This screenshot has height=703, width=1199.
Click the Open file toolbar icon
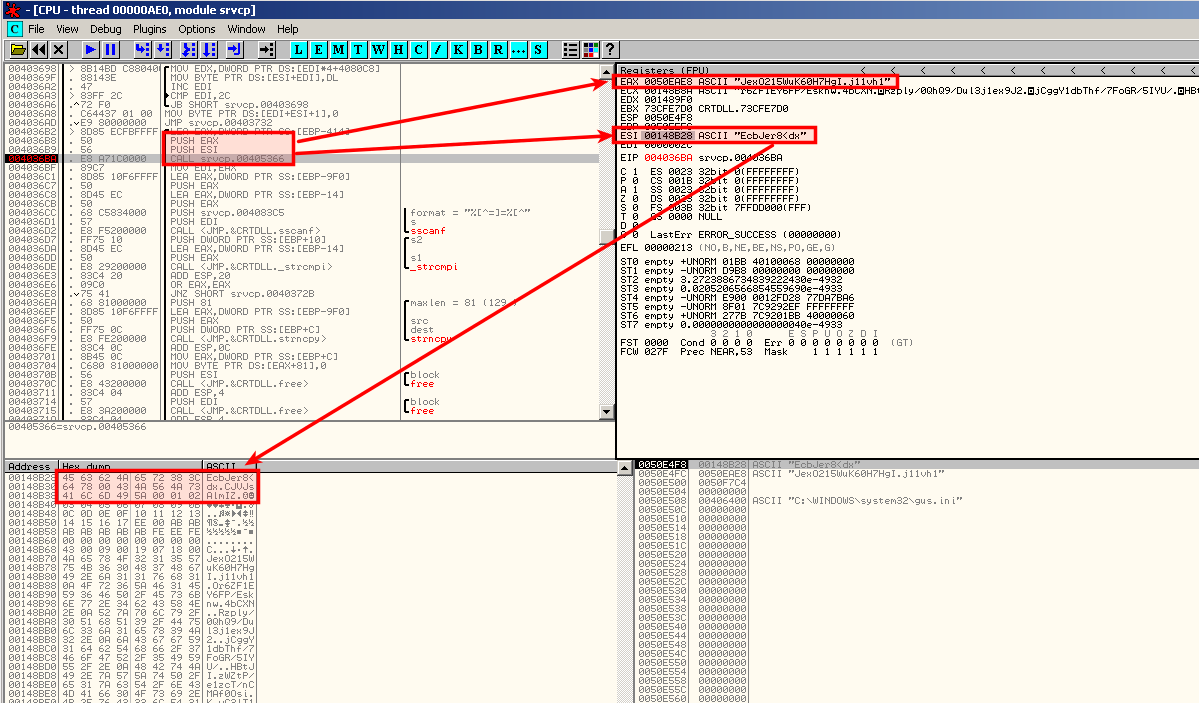point(18,49)
